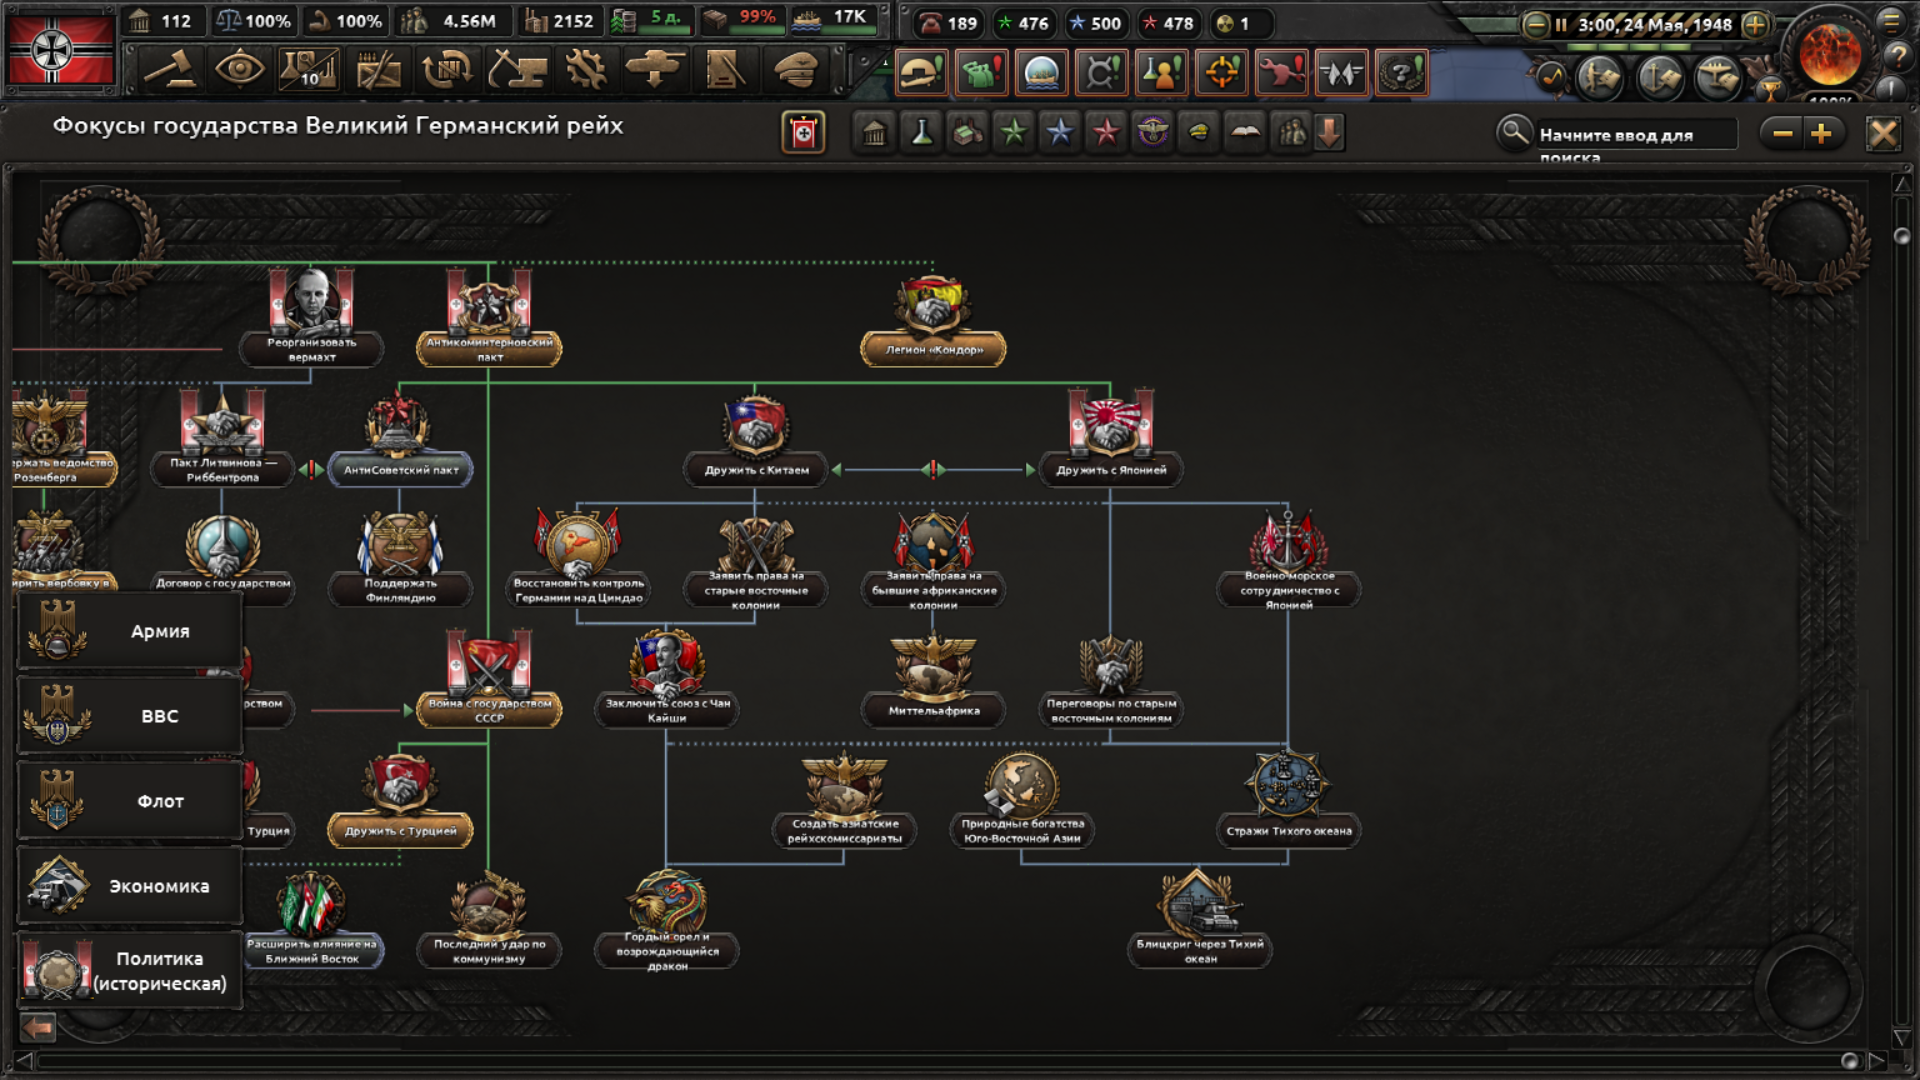Screen dimensions: 1920x1080
Task: Click the strategic air map mode icon
Action: click(x=1718, y=75)
